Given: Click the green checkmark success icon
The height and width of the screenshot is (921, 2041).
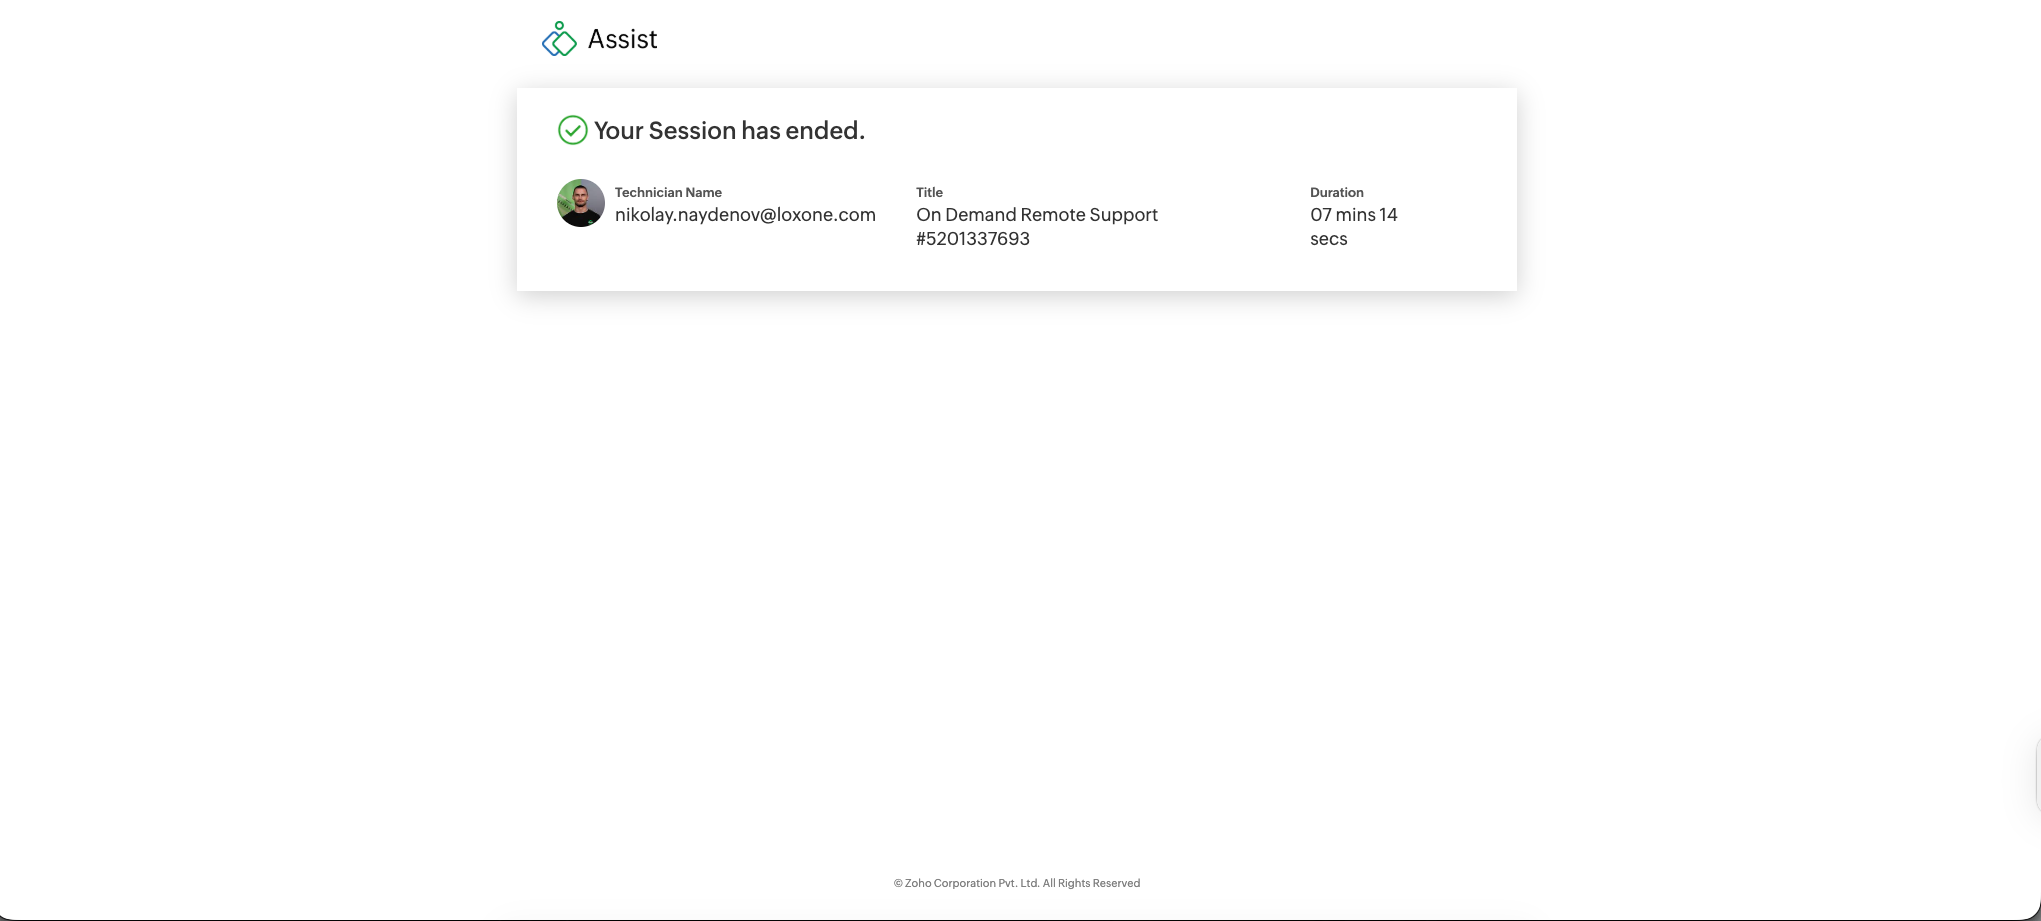Looking at the screenshot, I should coord(572,130).
